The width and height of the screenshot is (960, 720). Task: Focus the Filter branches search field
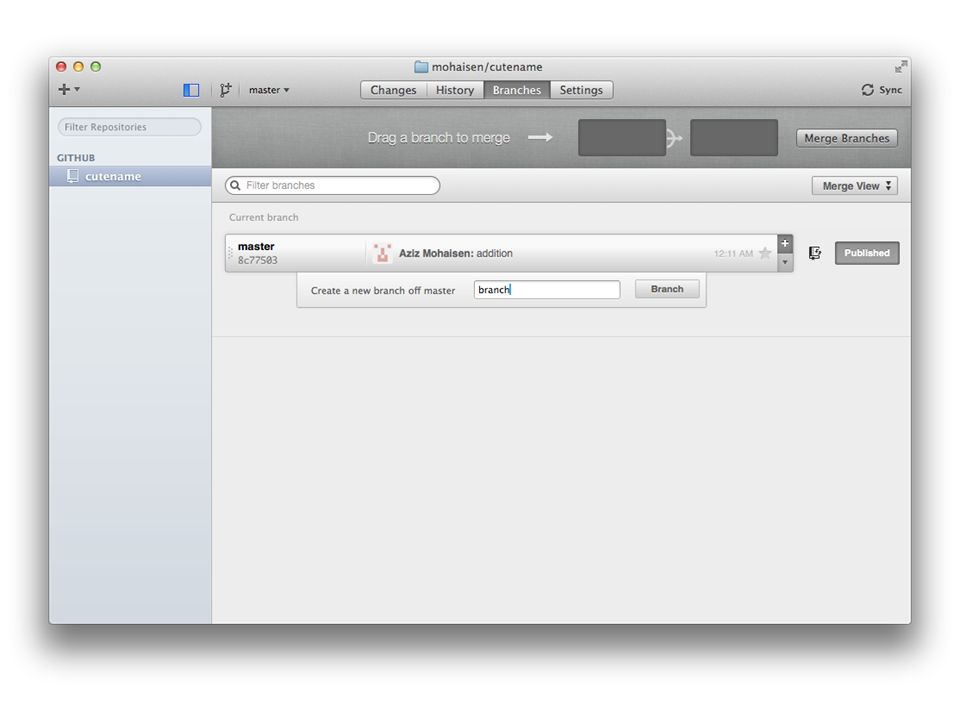pyautogui.click(x=332, y=186)
